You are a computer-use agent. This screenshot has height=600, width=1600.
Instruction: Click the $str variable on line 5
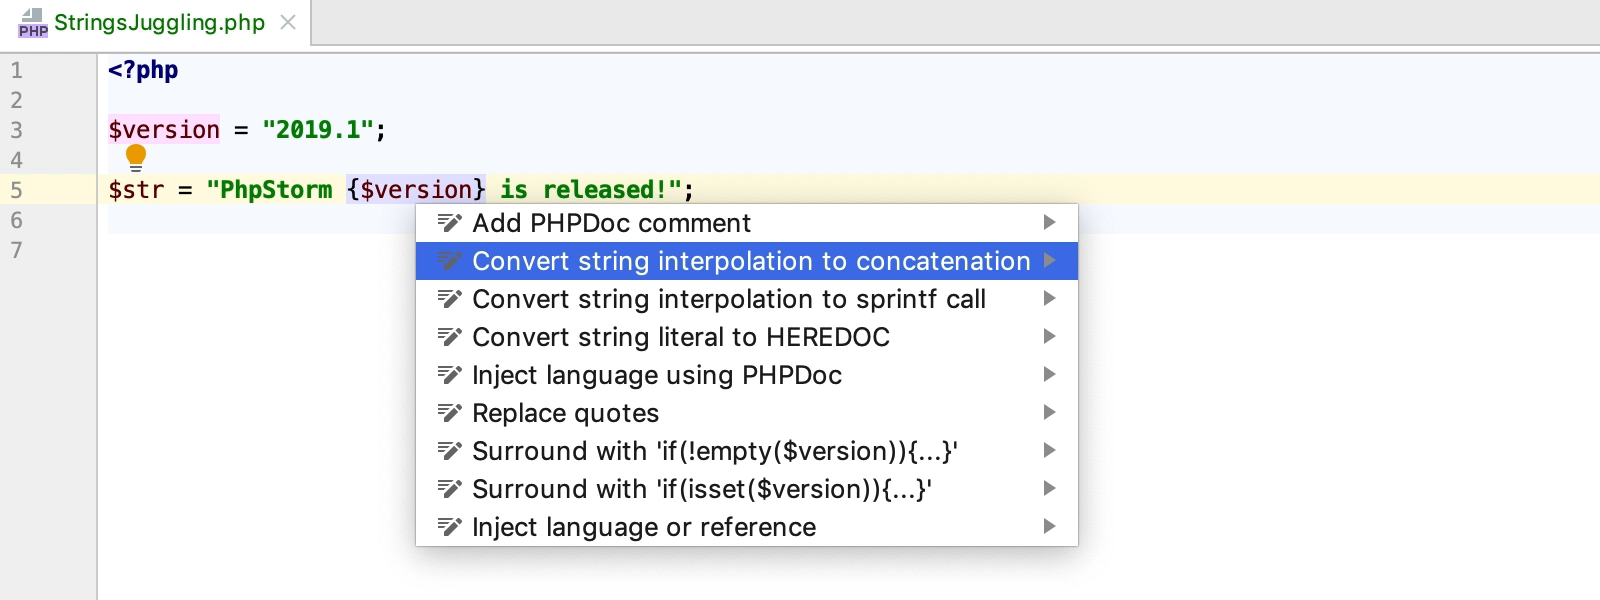[136, 190]
